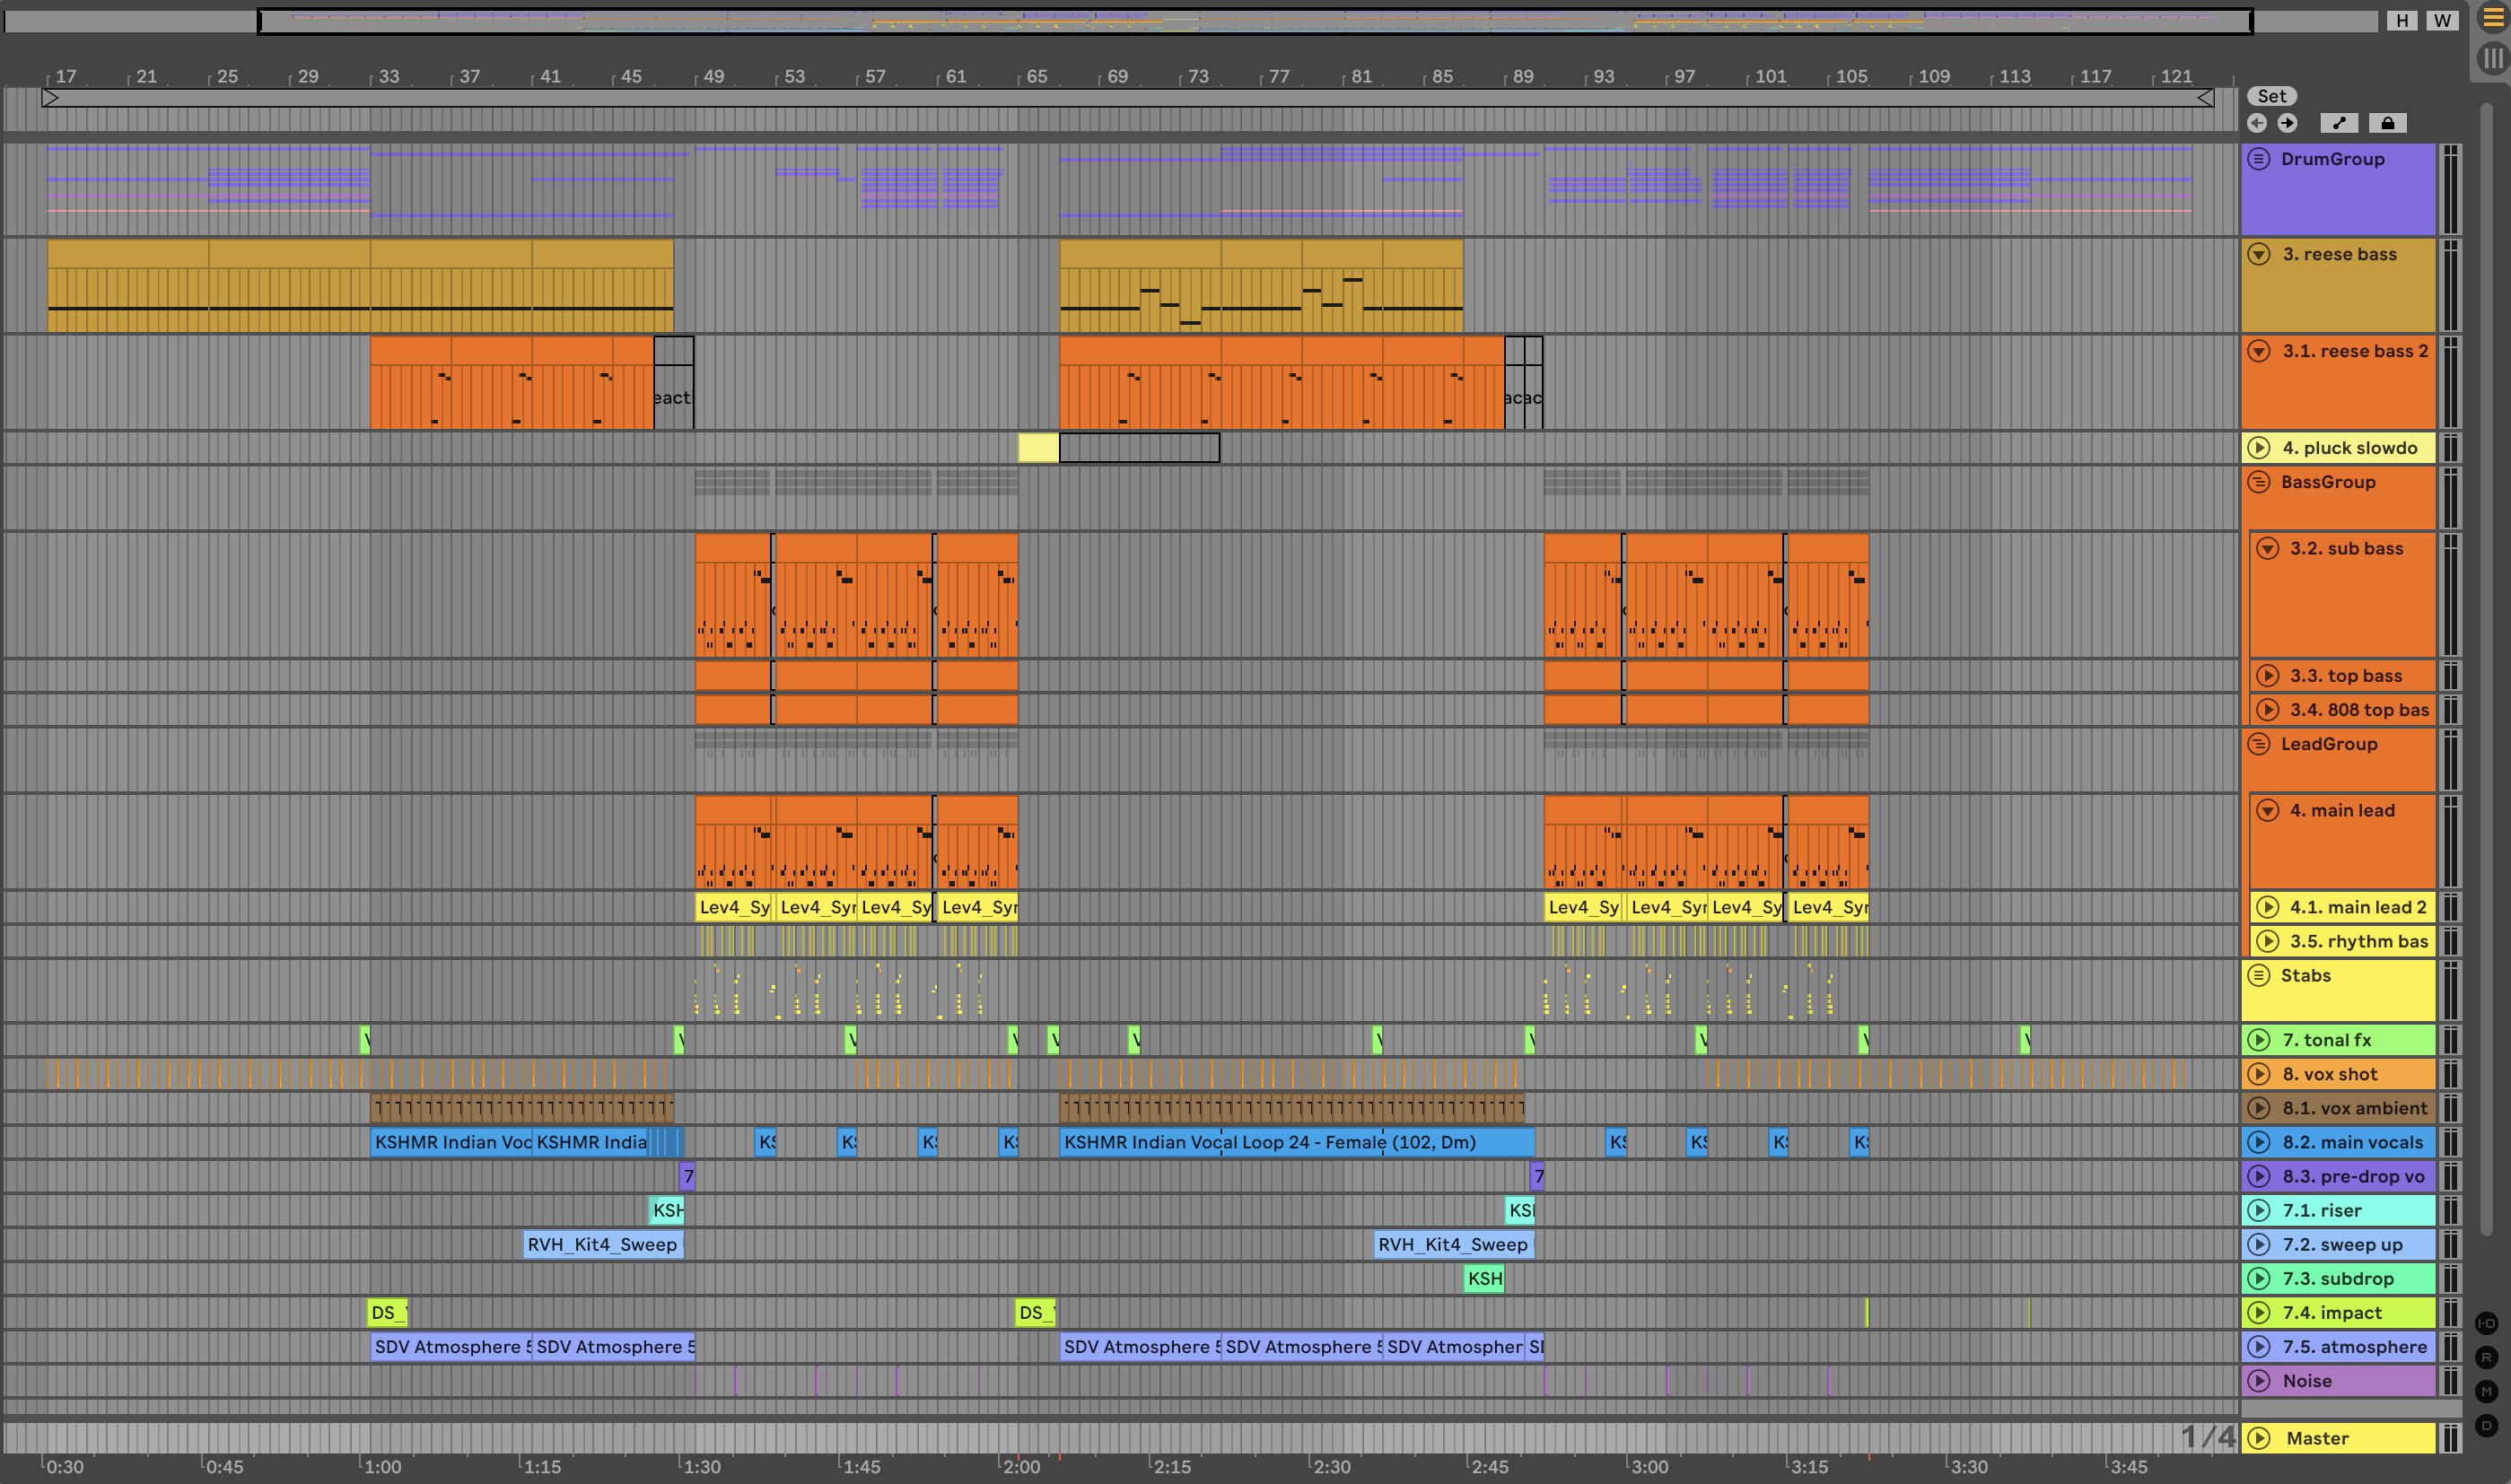Viewport: 2511px width, 1484px height.
Task: Click the I-O section show icon
Action: [2486, 1323]
